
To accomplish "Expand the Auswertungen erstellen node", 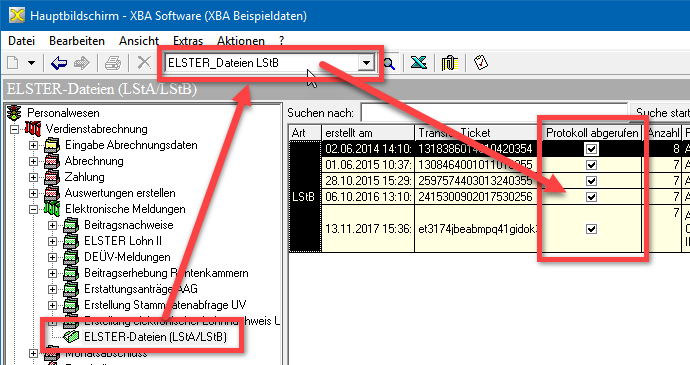I will 33,193.
